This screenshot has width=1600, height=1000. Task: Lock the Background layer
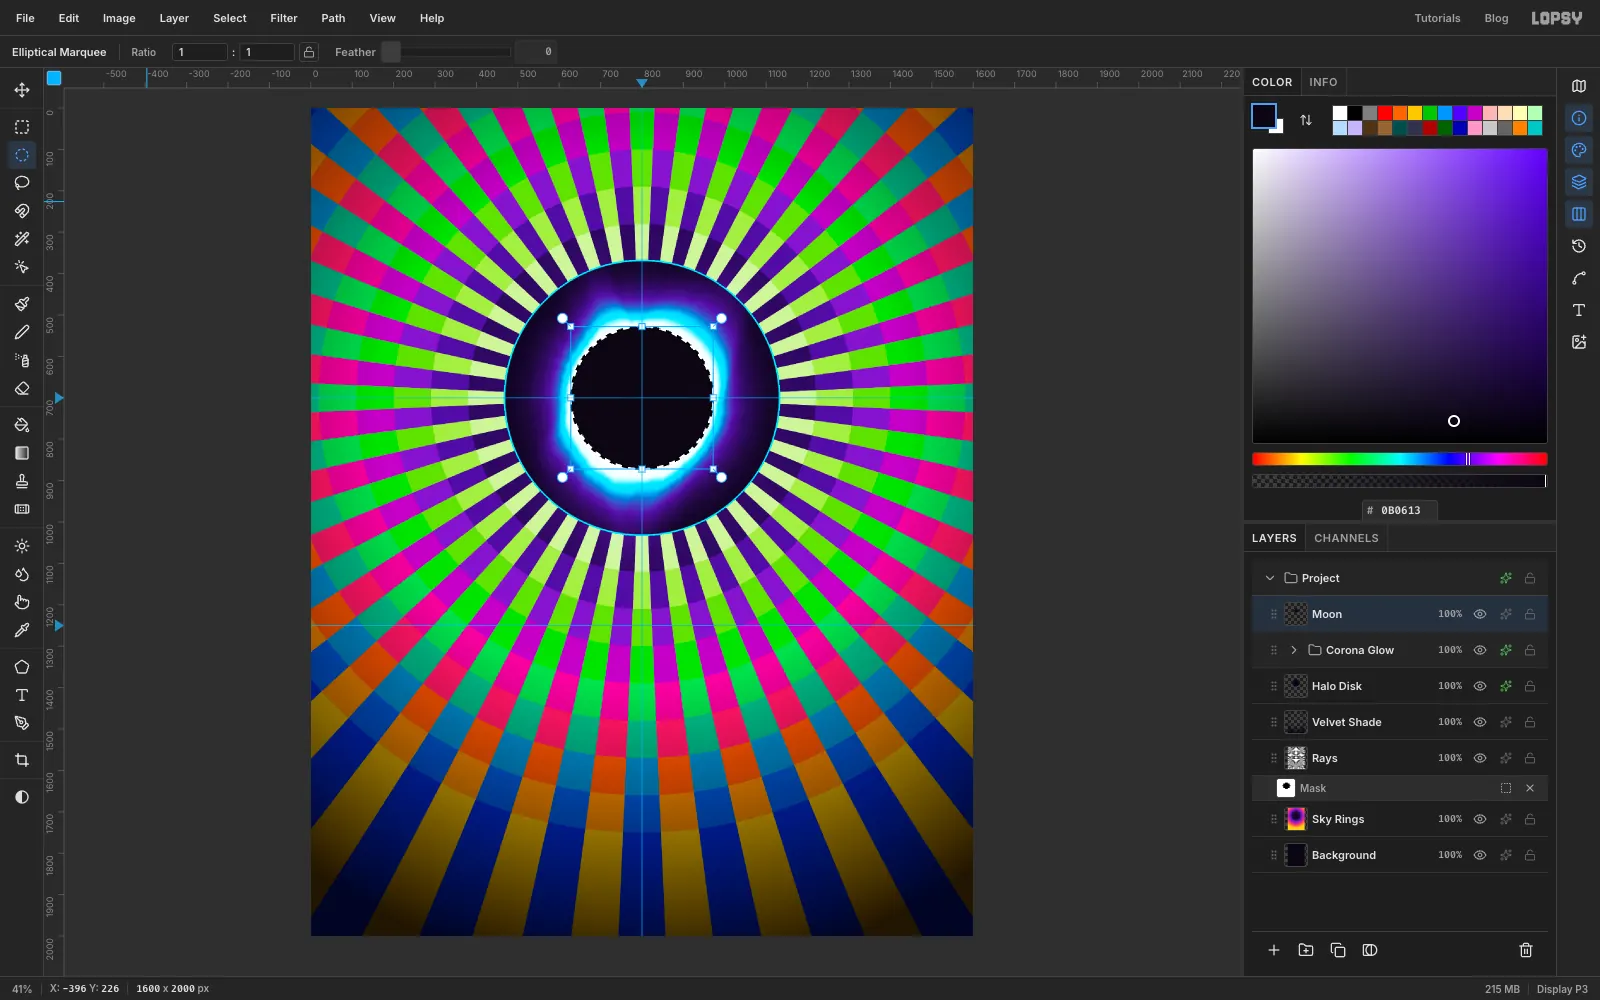point(1530,855)
